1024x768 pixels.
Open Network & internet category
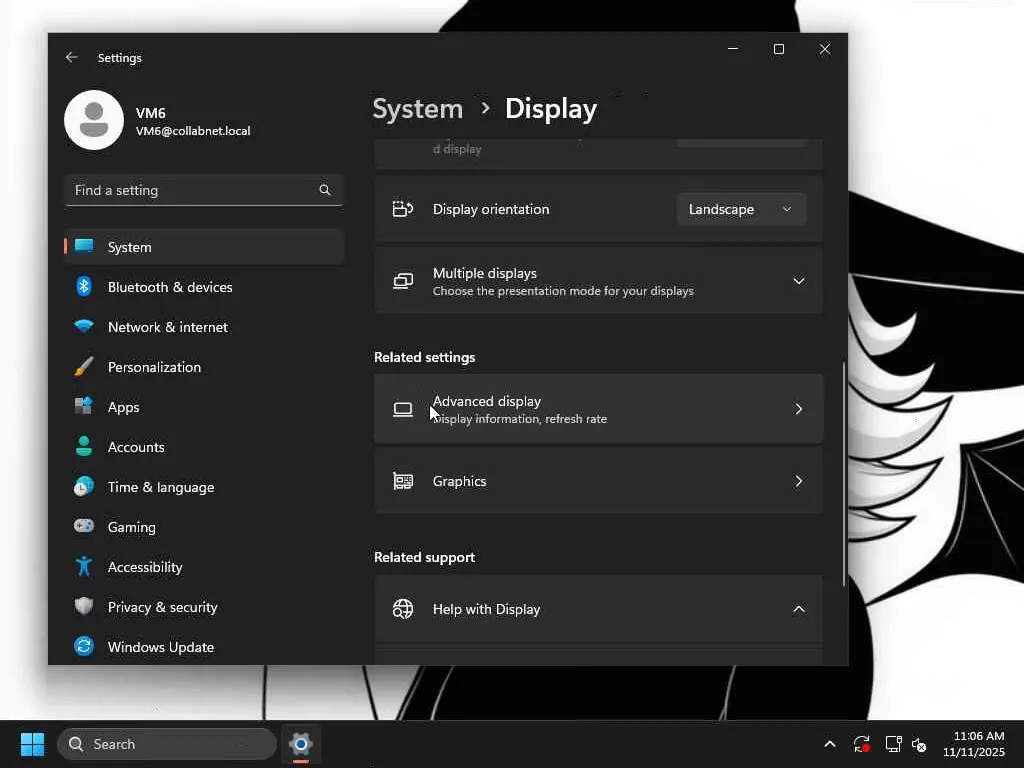[204, 327]
